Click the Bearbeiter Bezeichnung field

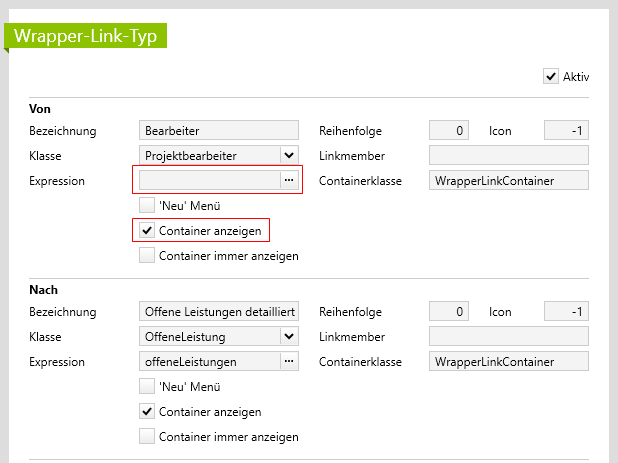coord(218,130)
